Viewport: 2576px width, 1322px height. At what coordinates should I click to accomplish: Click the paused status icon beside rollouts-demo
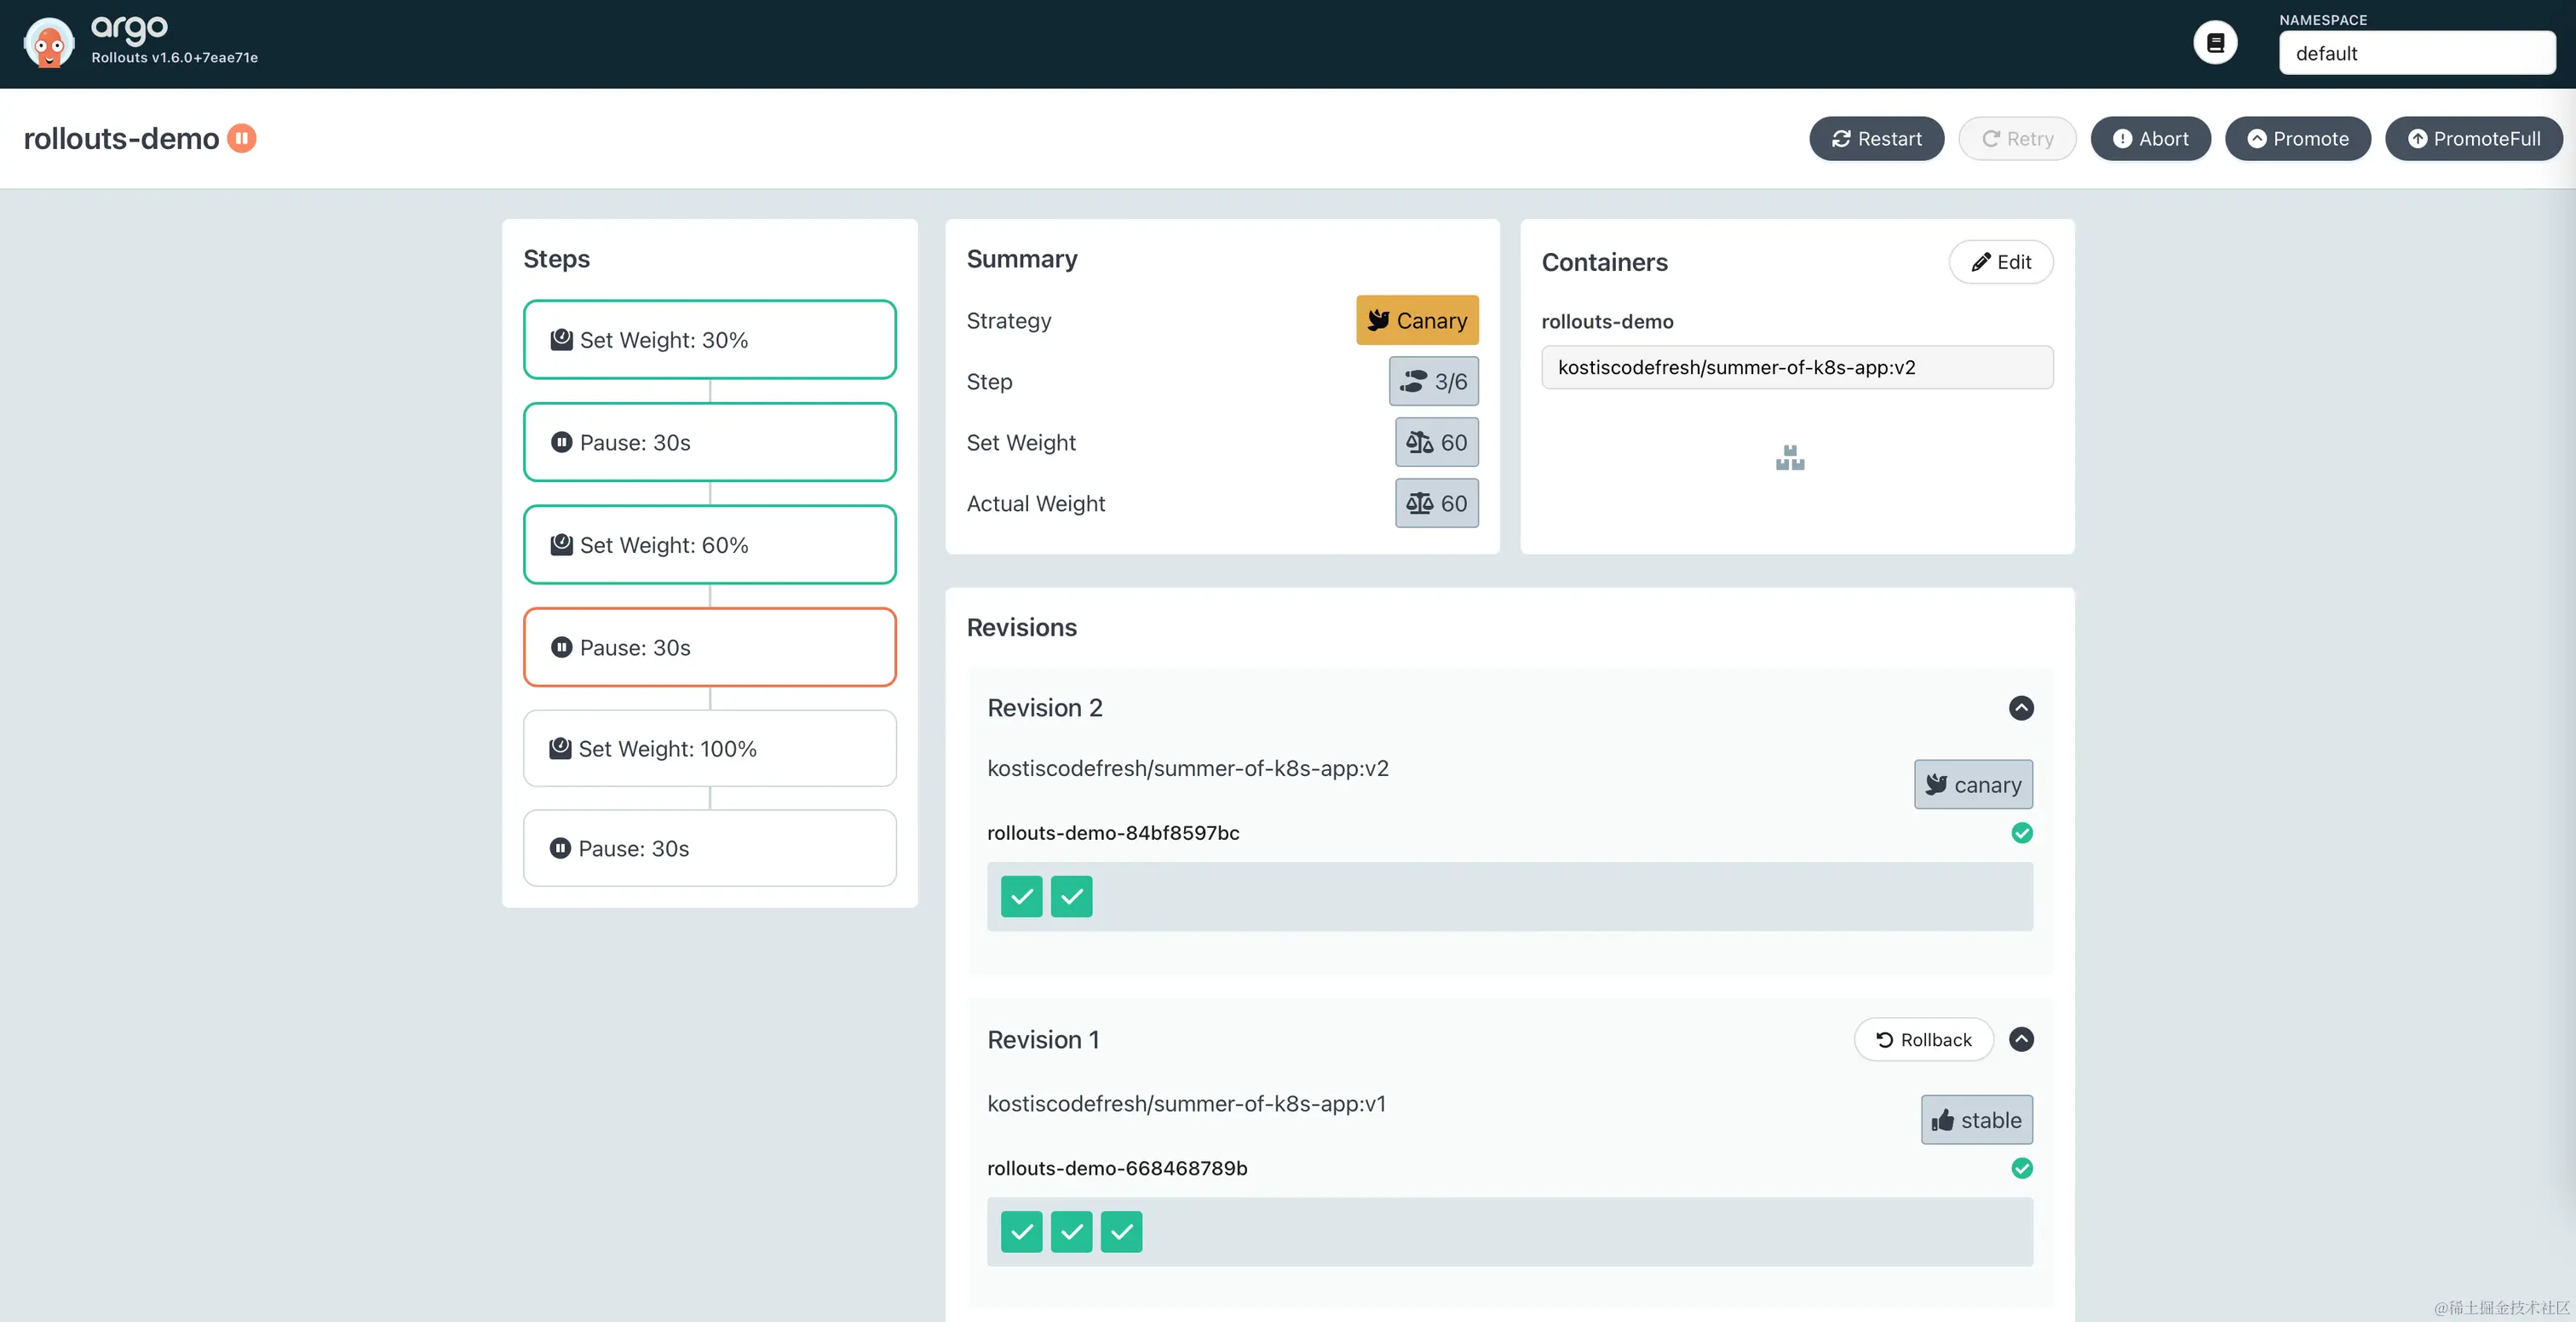pyautogui.click(x=242, y=138)
